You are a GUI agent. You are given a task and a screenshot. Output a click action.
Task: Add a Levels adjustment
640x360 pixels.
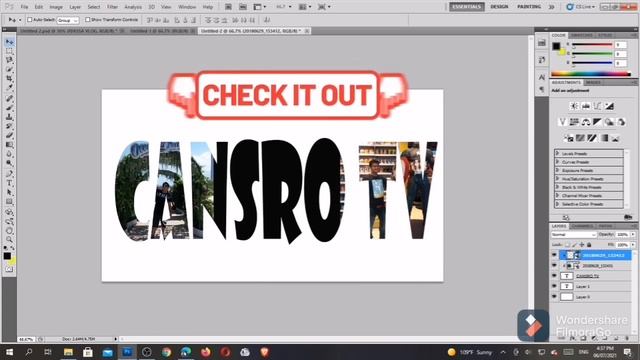pyautogui.click(x=586, y=106)
